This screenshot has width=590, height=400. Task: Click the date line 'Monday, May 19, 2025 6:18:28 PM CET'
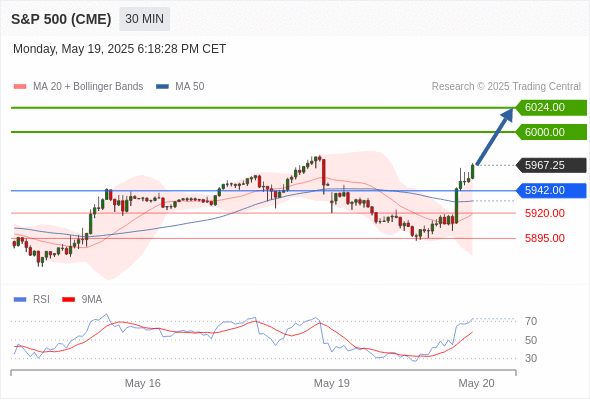coord(119,49)
